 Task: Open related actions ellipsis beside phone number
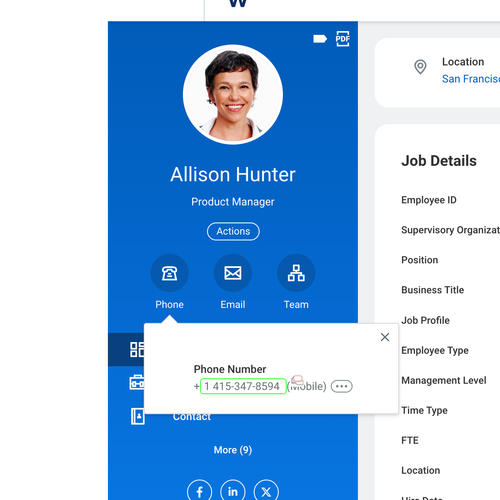pos(342,386)
